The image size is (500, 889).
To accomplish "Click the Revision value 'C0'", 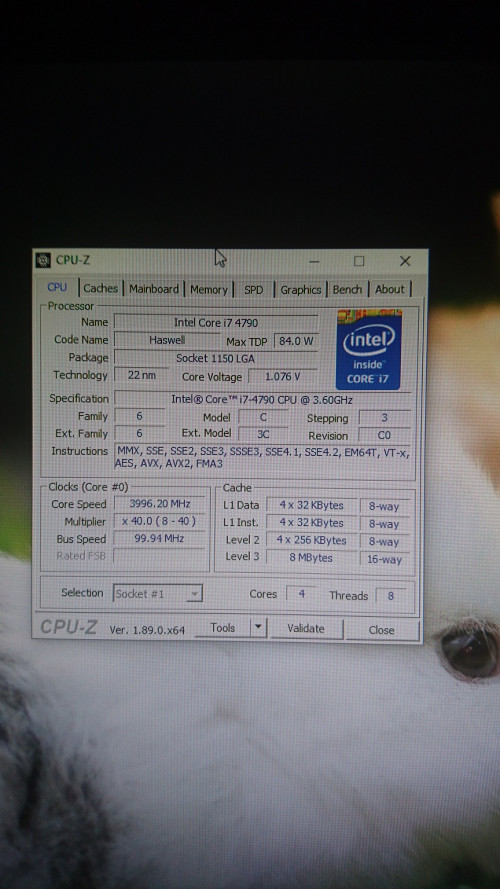I will (x=384, y=435).
